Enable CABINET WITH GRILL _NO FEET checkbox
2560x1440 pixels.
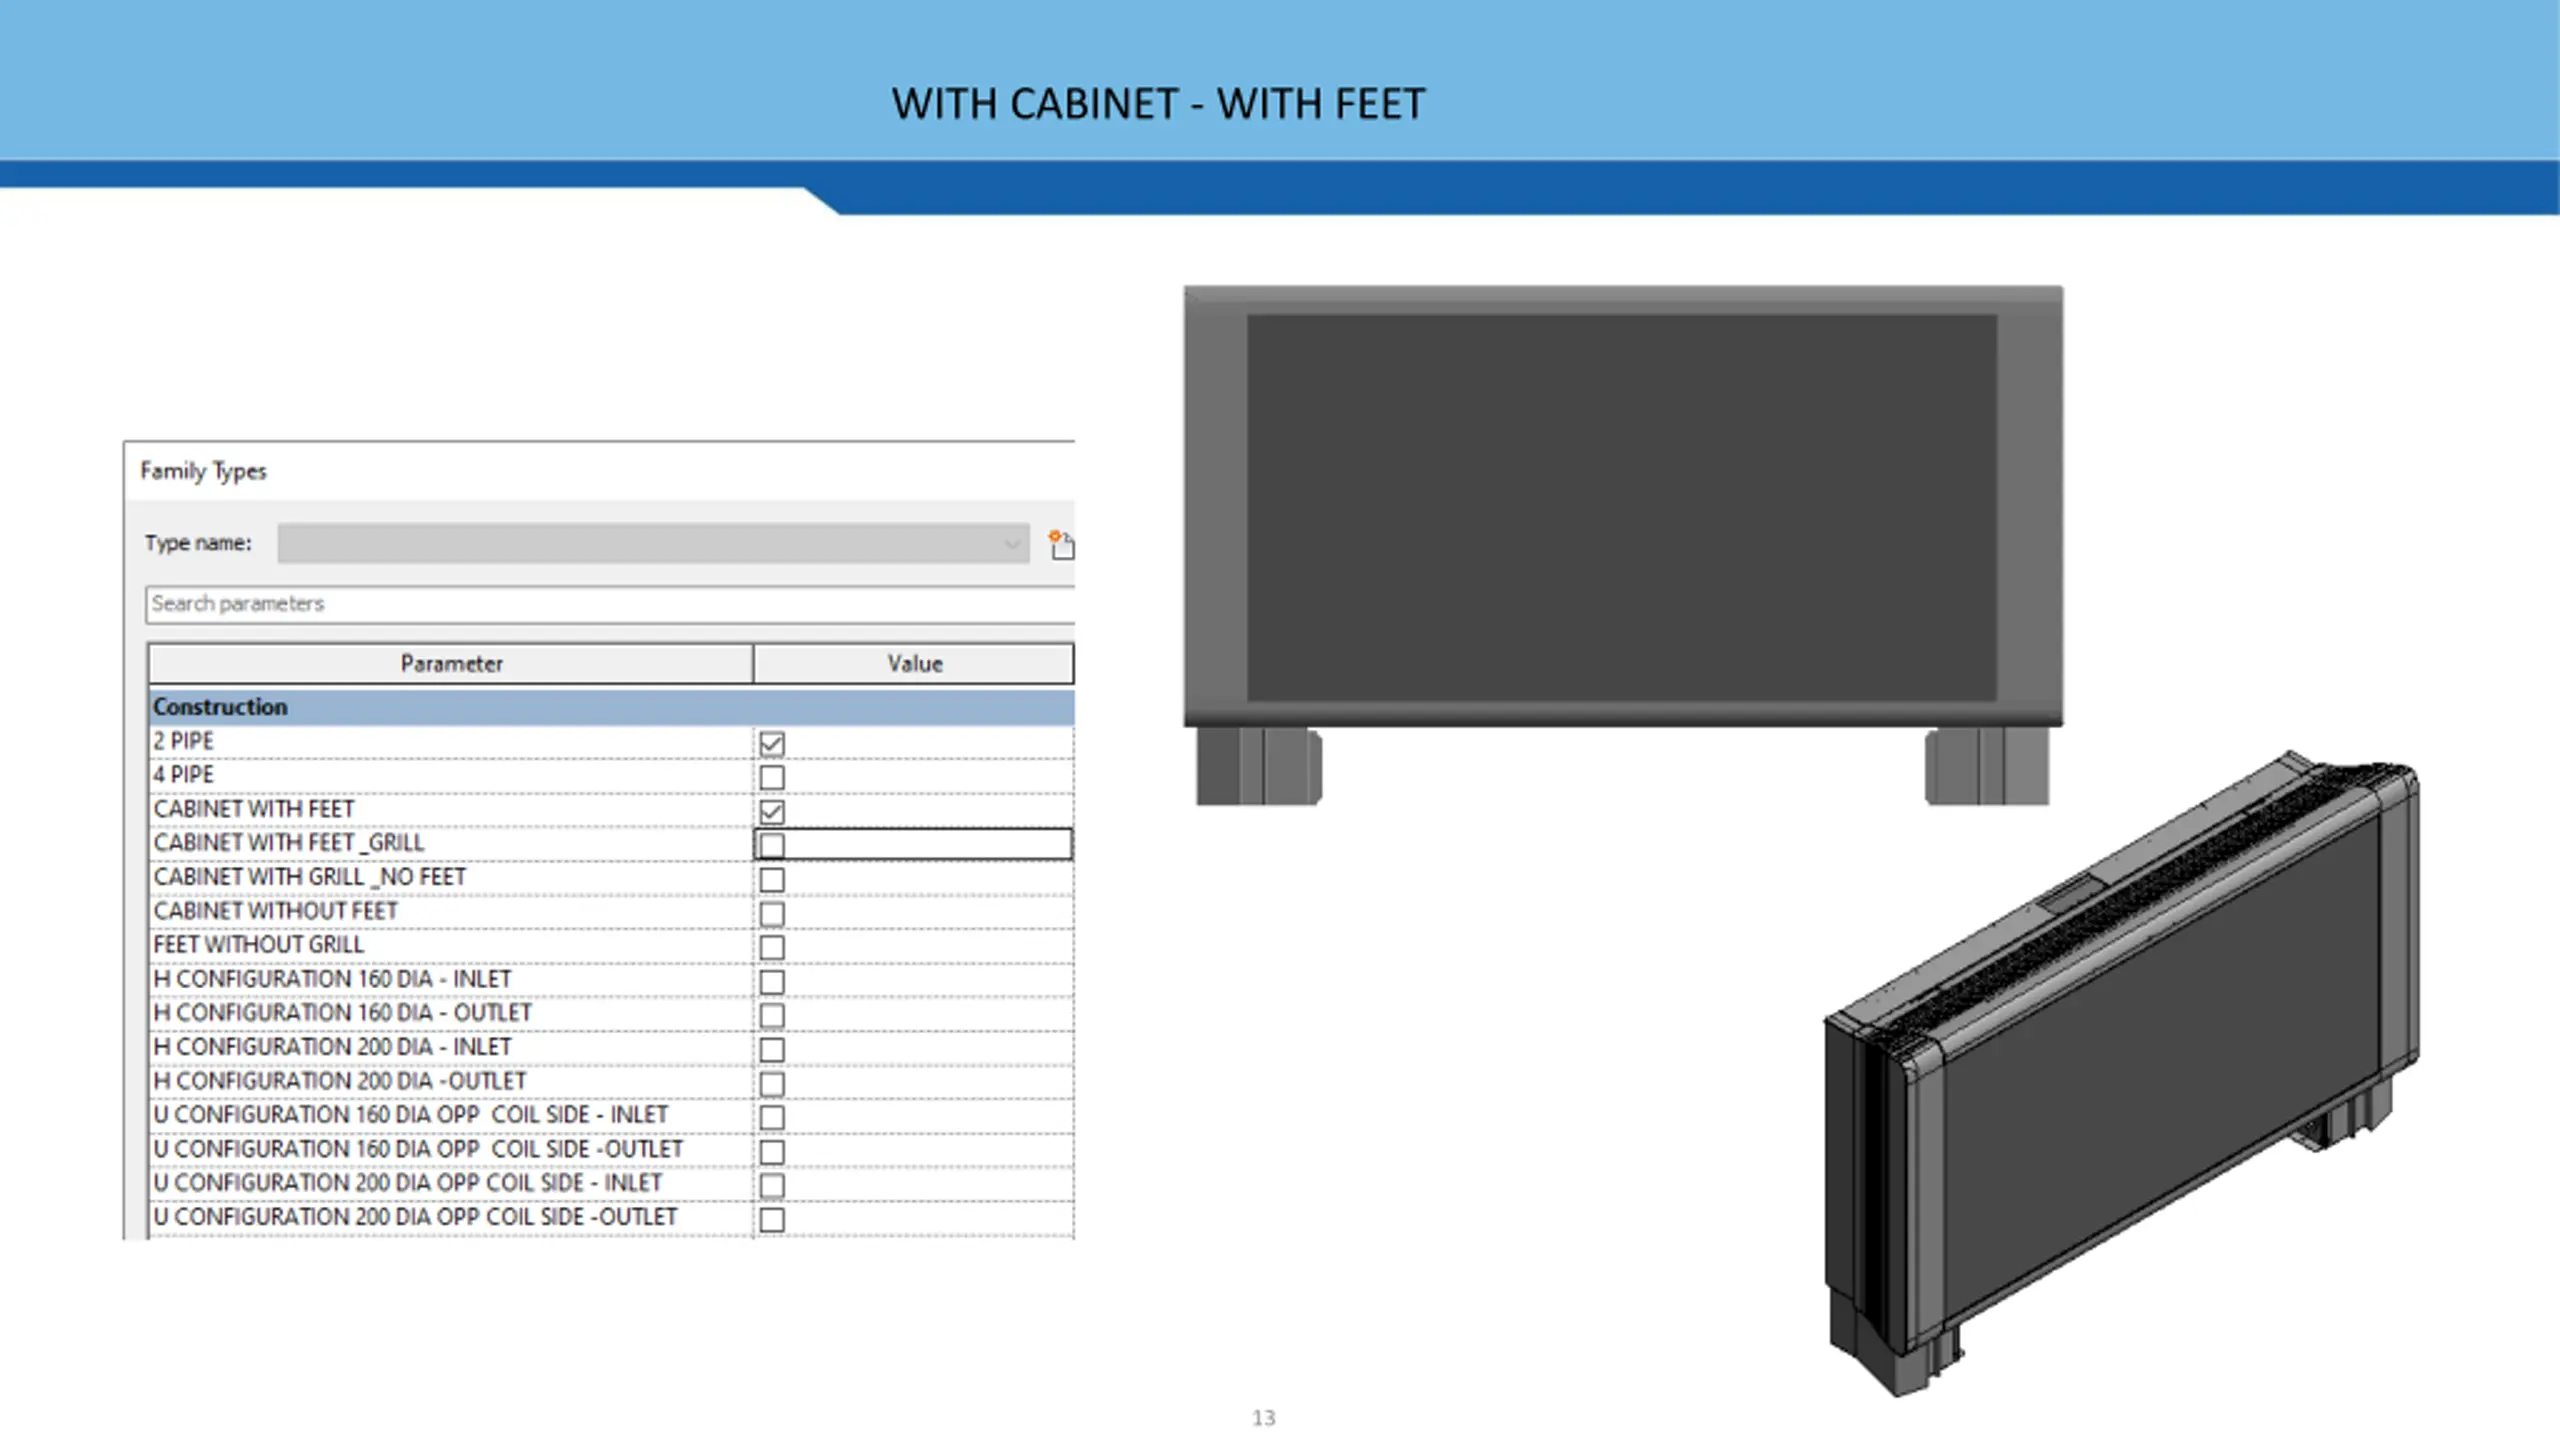pyautogui.click(x=772, y=879)
